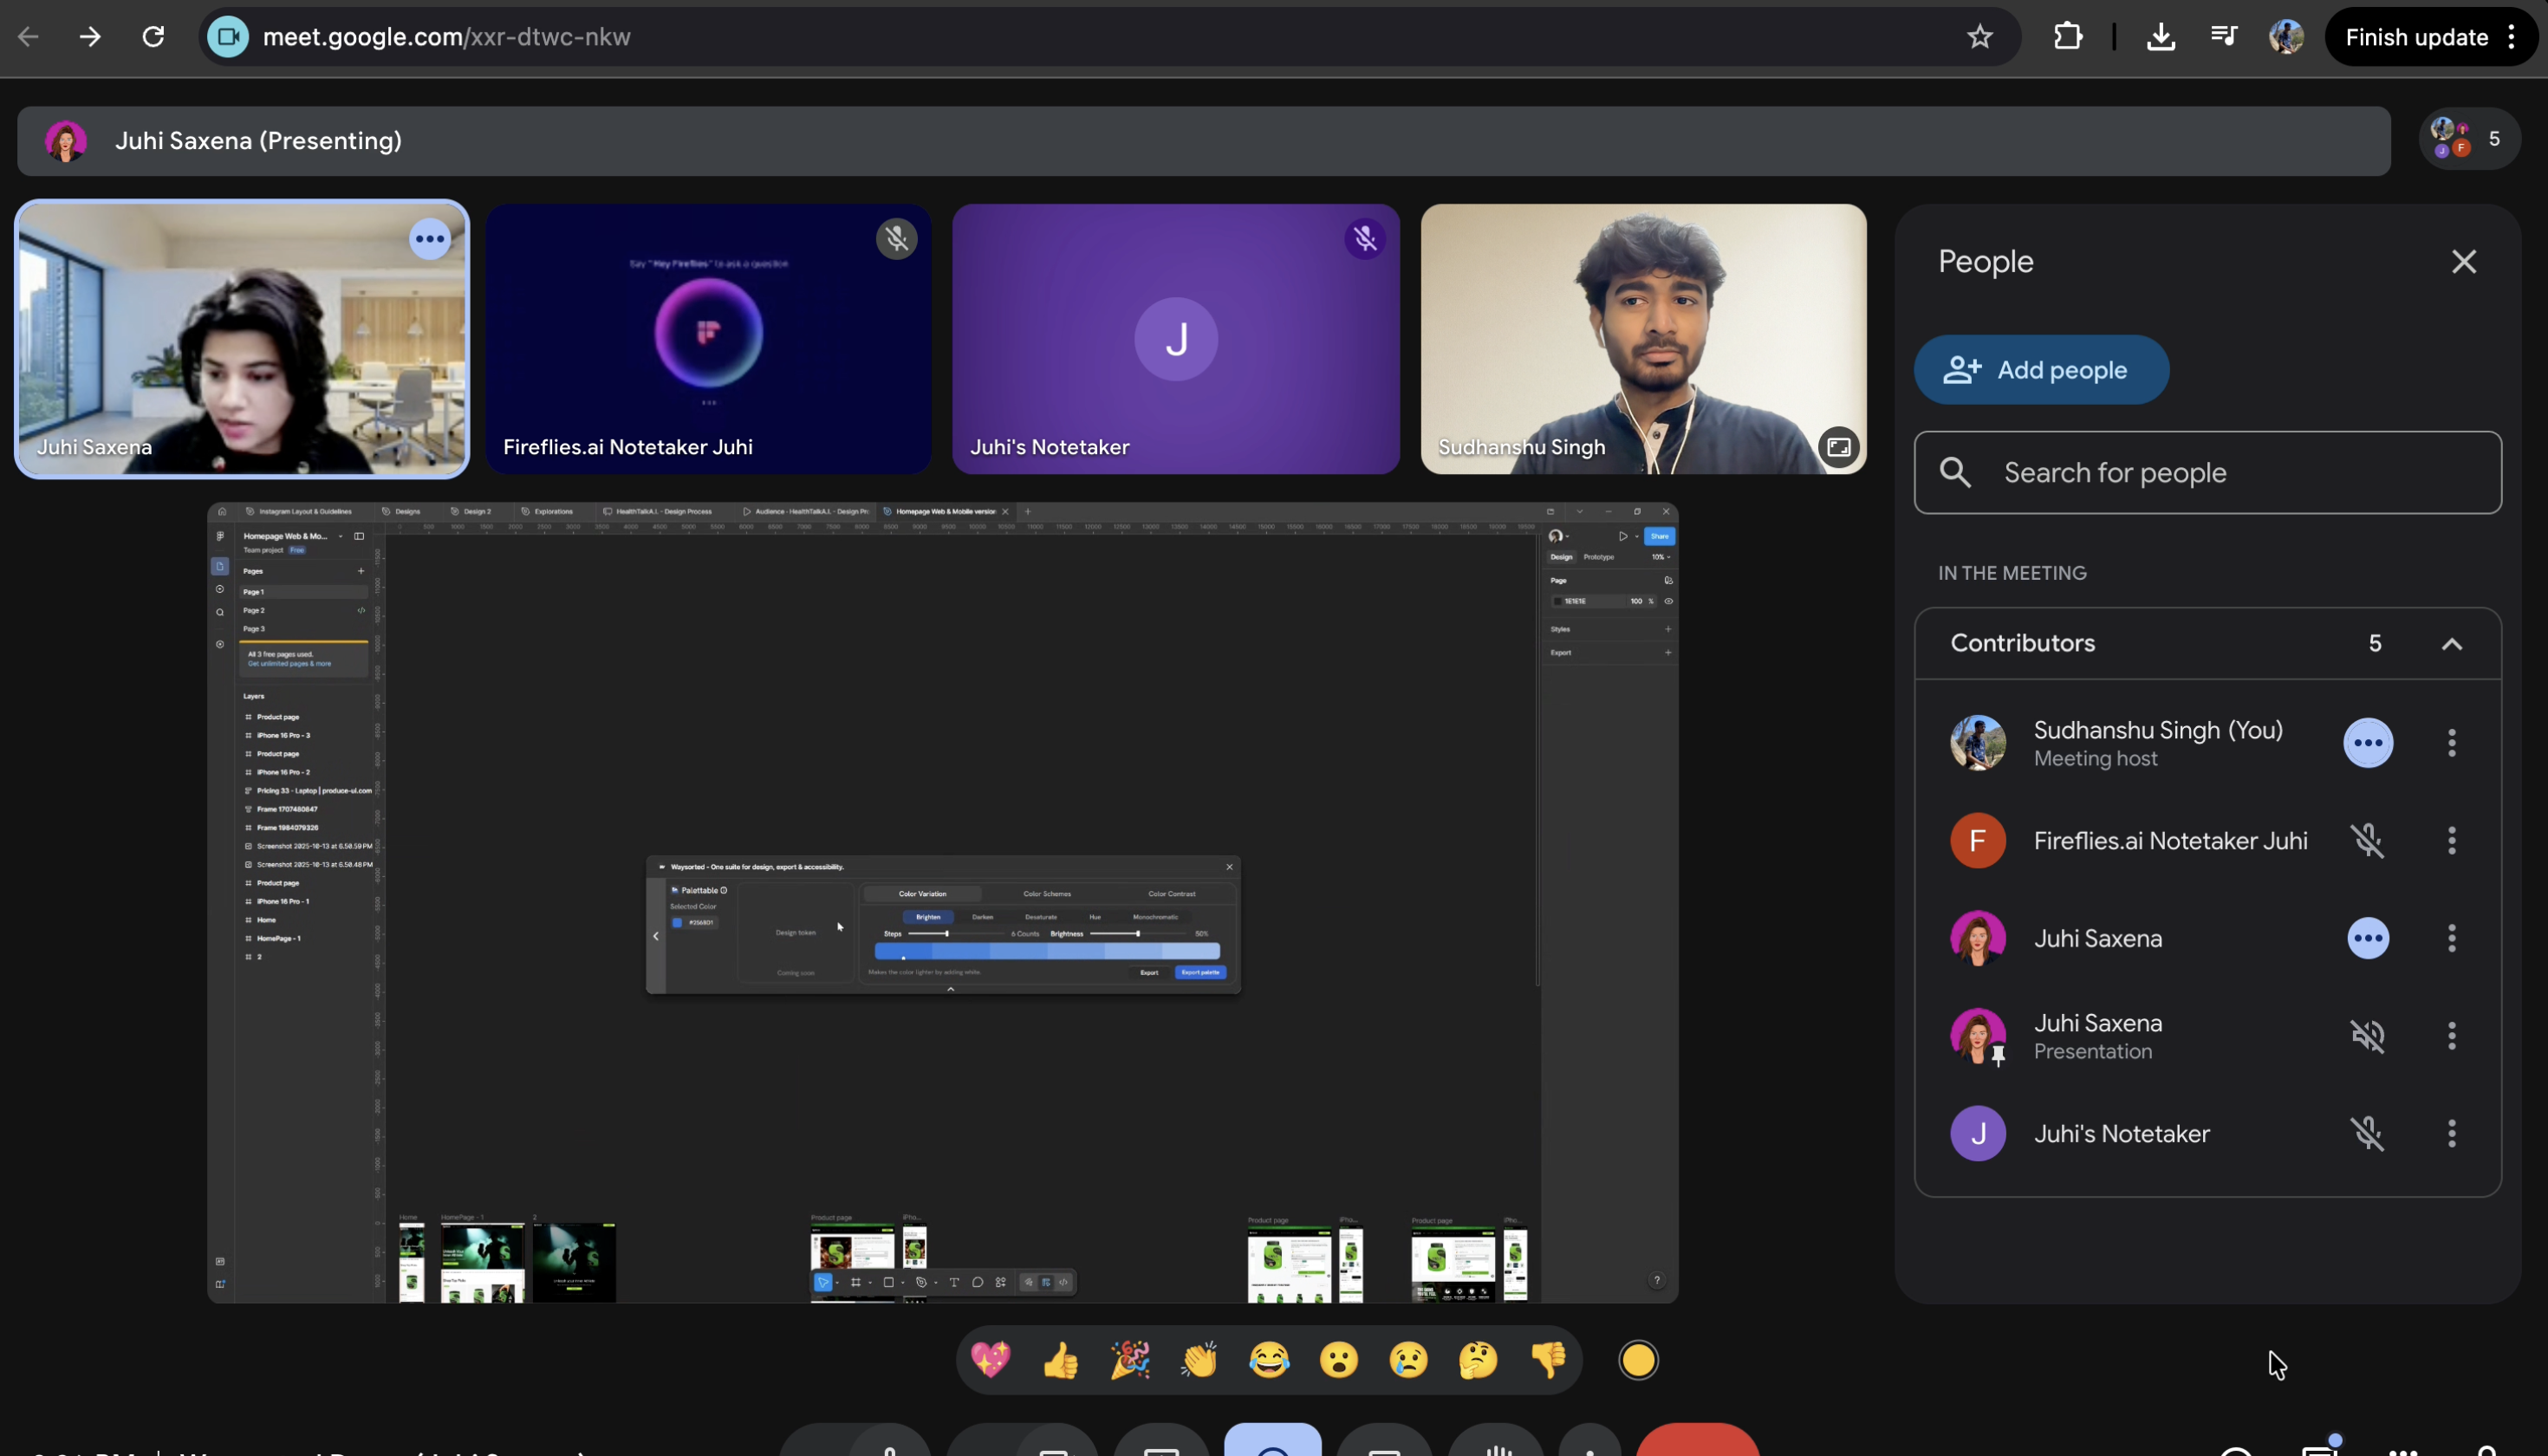Choose the Darken variation mode in plugin
Viewport: 2548px width, 1456px height.
(983, 917)
